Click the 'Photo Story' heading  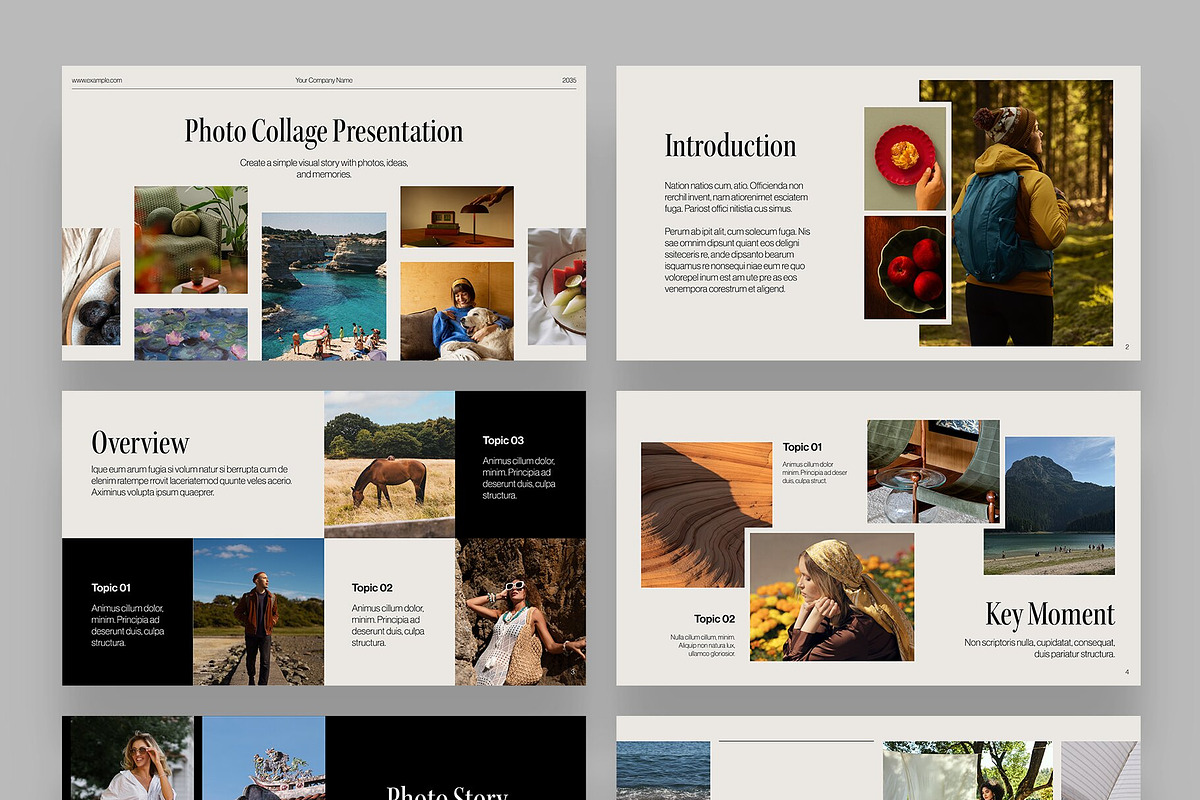(447, 792)
